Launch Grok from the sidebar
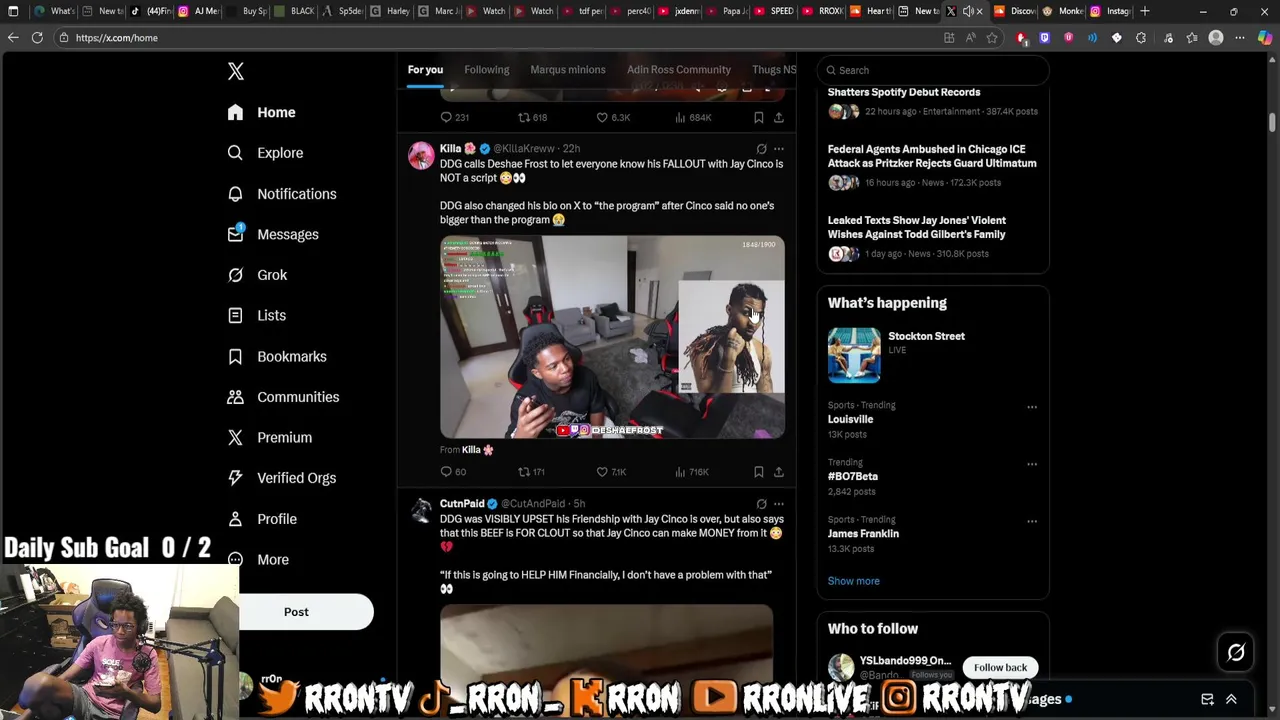 (257, 275)
